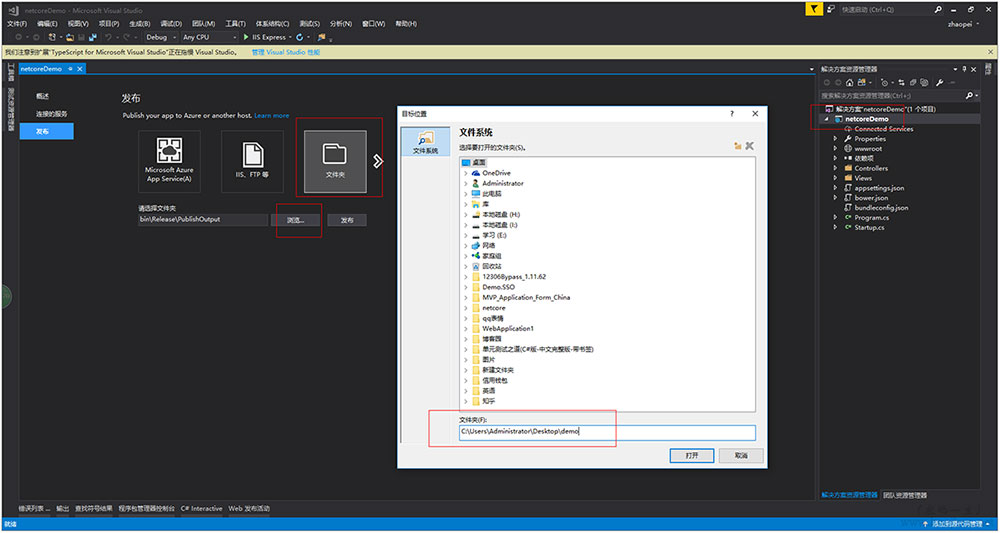Create new folder icon in 目标位置 dialog

(738, 146)
